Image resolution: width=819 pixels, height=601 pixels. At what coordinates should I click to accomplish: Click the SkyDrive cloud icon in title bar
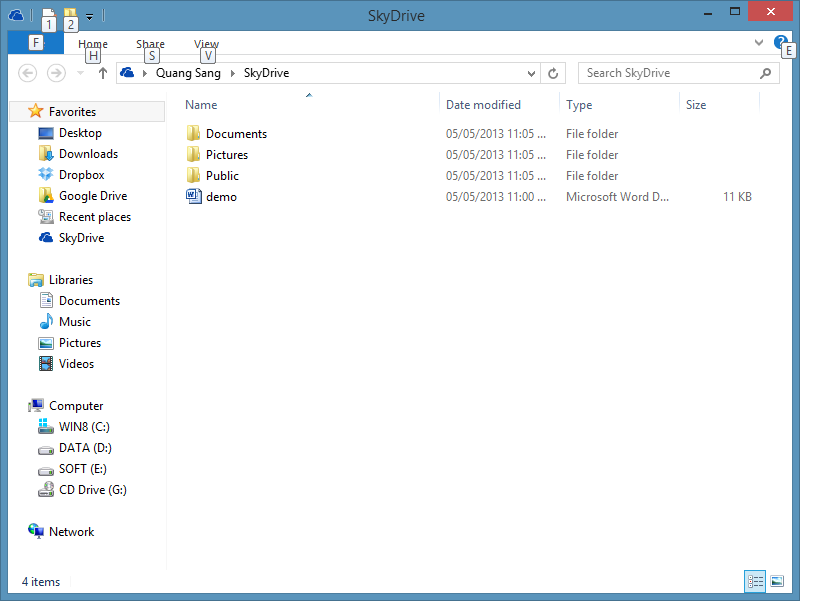pyautogui.click(x=16, y=15)
